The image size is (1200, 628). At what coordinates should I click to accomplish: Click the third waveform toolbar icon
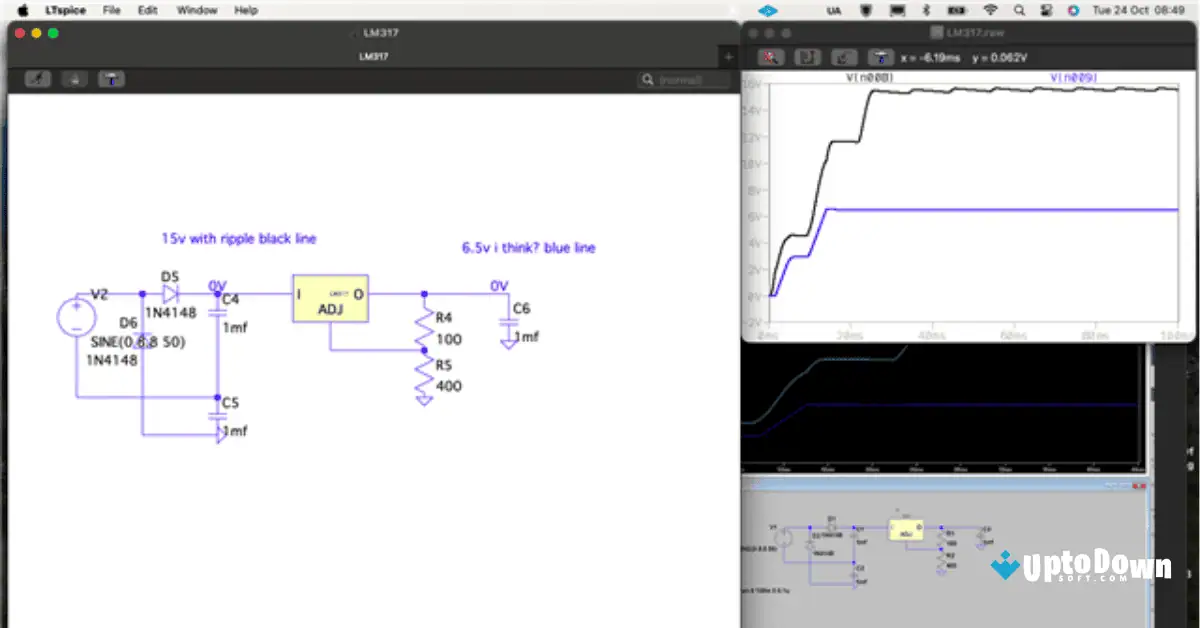coord(844,58)
